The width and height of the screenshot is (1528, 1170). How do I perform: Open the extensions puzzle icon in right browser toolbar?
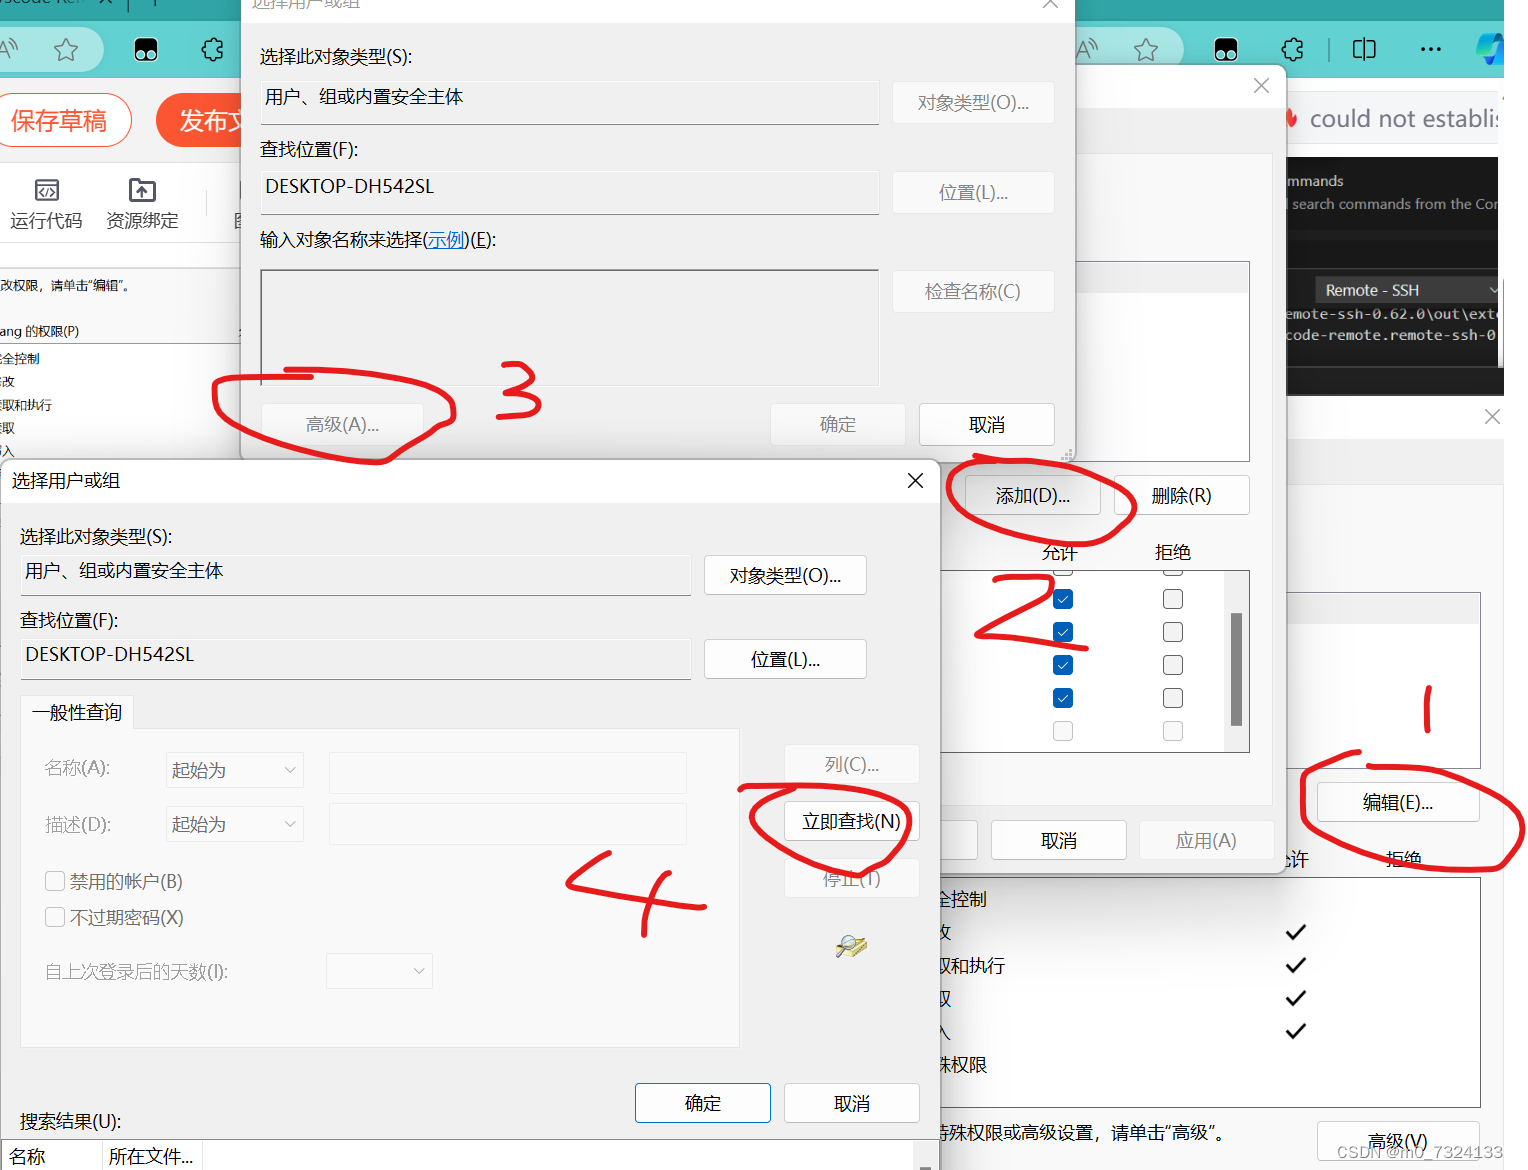[x=1293, y=50]
